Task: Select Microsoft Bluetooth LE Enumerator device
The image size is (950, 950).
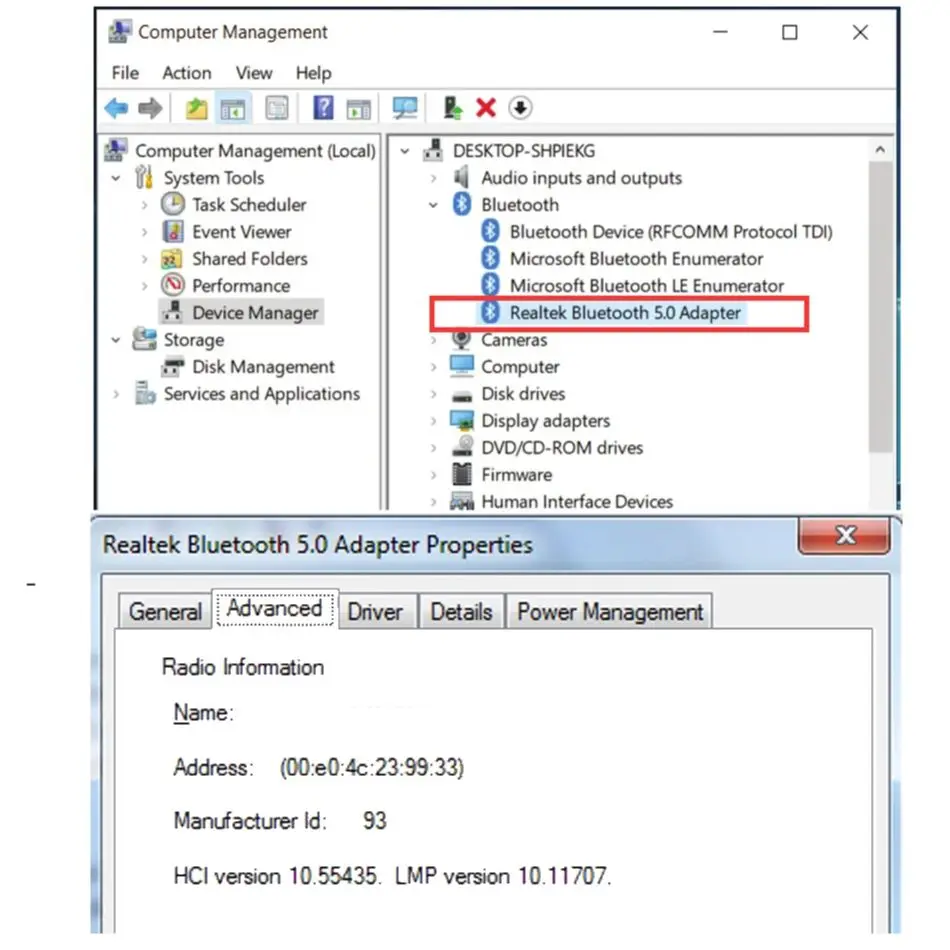Action: click(x=646, y=286)
